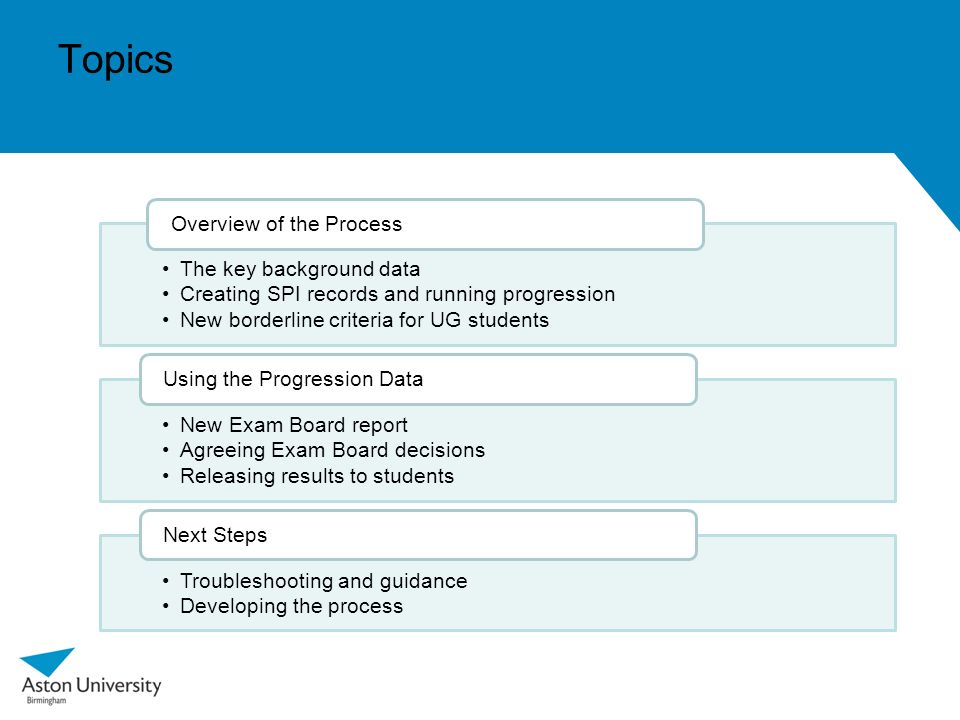This screenshot has width=960, height=720.
Task: Select 'Agreeing Exam Board decisions' text
Action: tap(332, 450)
